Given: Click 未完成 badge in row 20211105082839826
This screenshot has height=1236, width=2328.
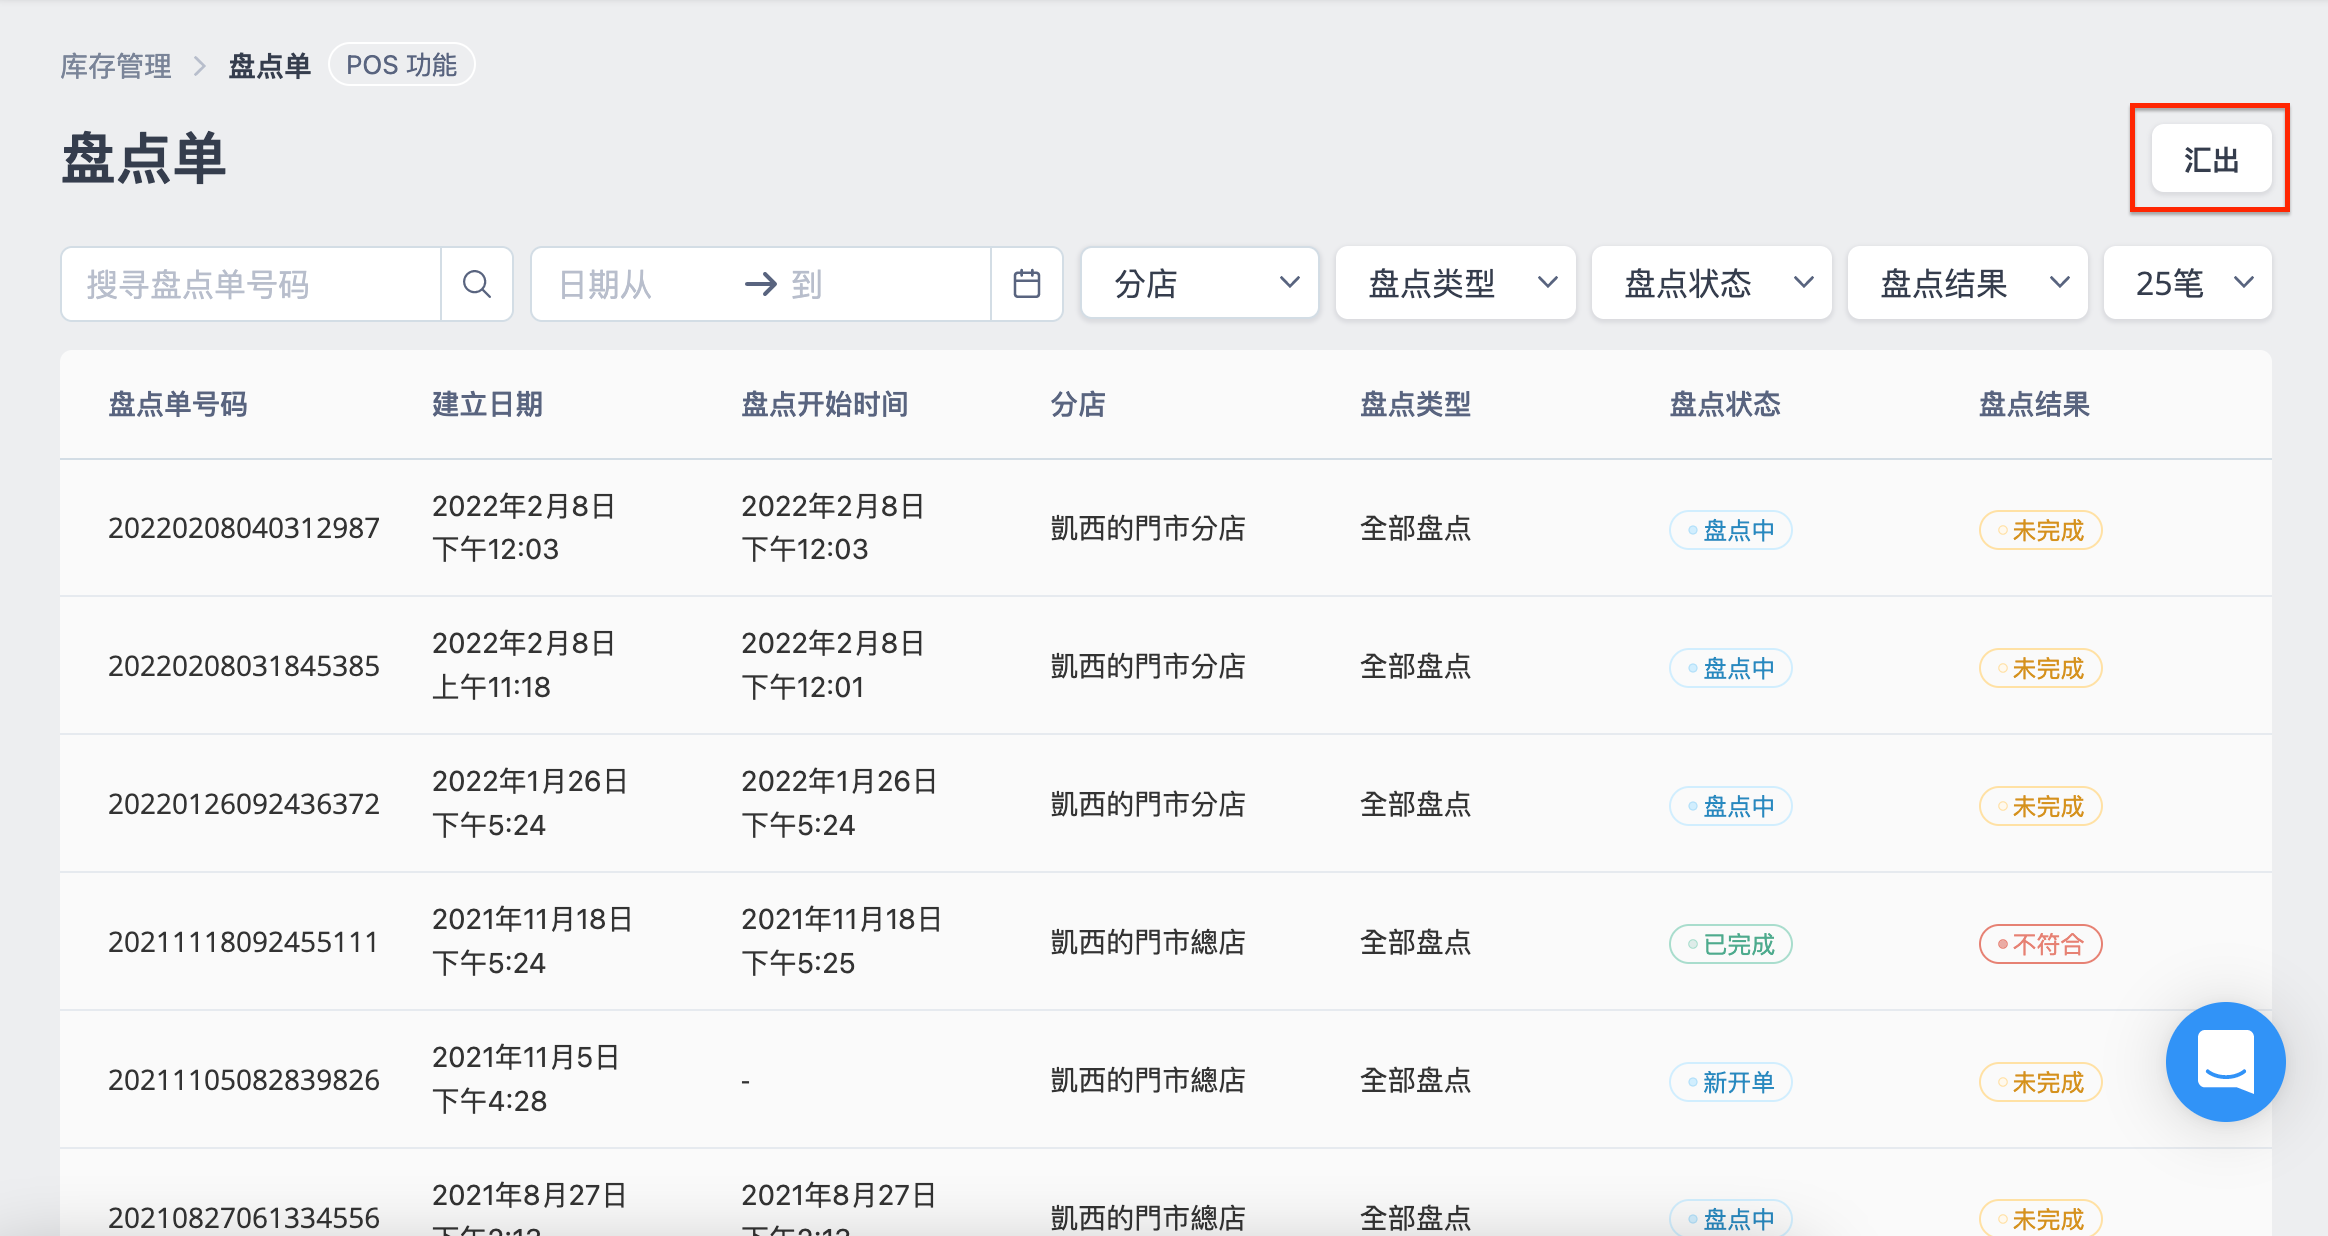Looking at the screenshot, I should coord(2040,1082).
